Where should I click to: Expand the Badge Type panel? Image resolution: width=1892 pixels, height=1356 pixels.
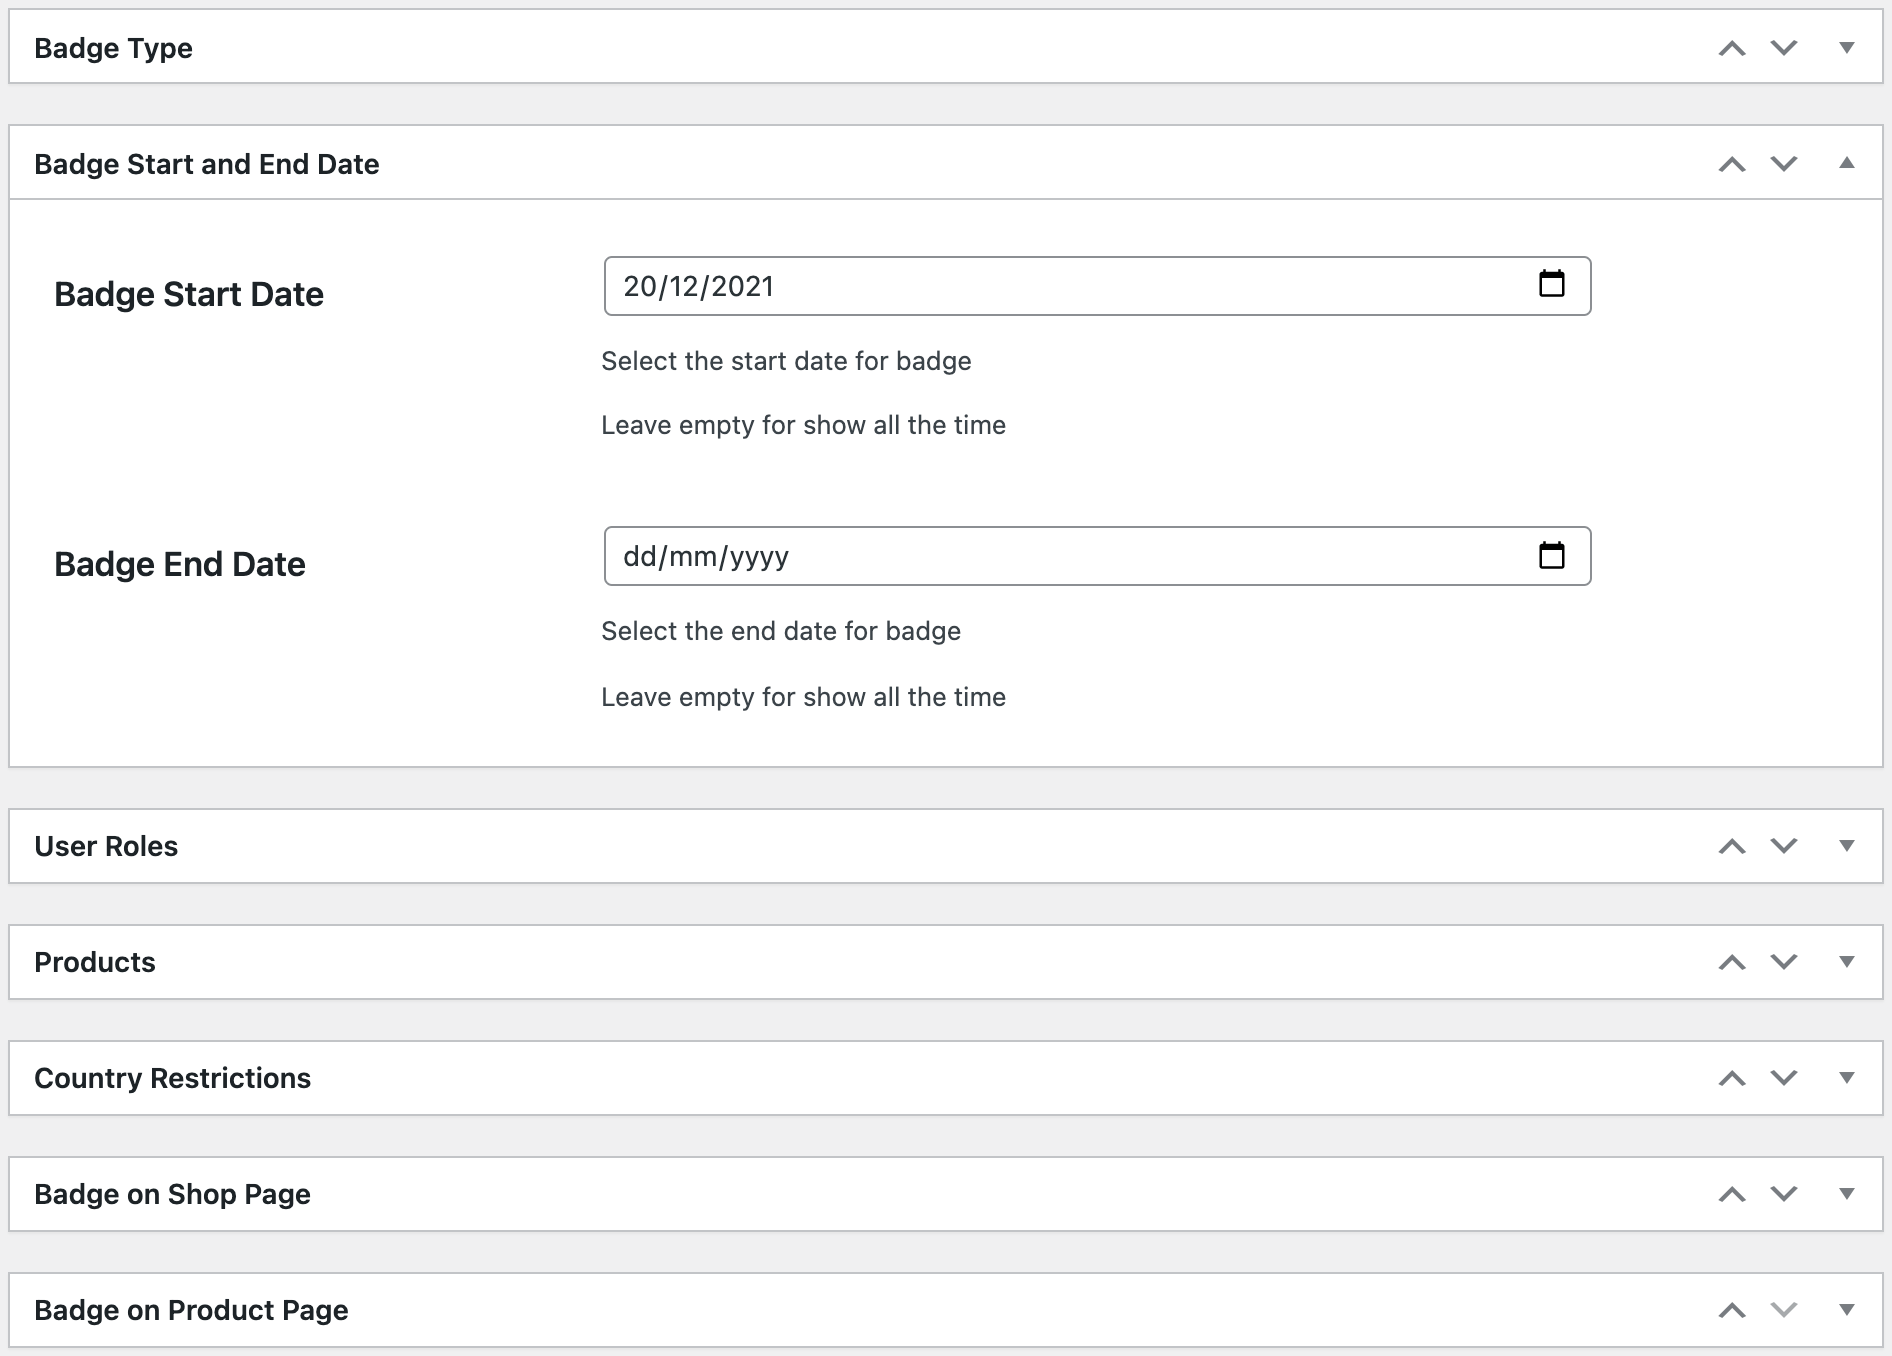point(1845,47)
